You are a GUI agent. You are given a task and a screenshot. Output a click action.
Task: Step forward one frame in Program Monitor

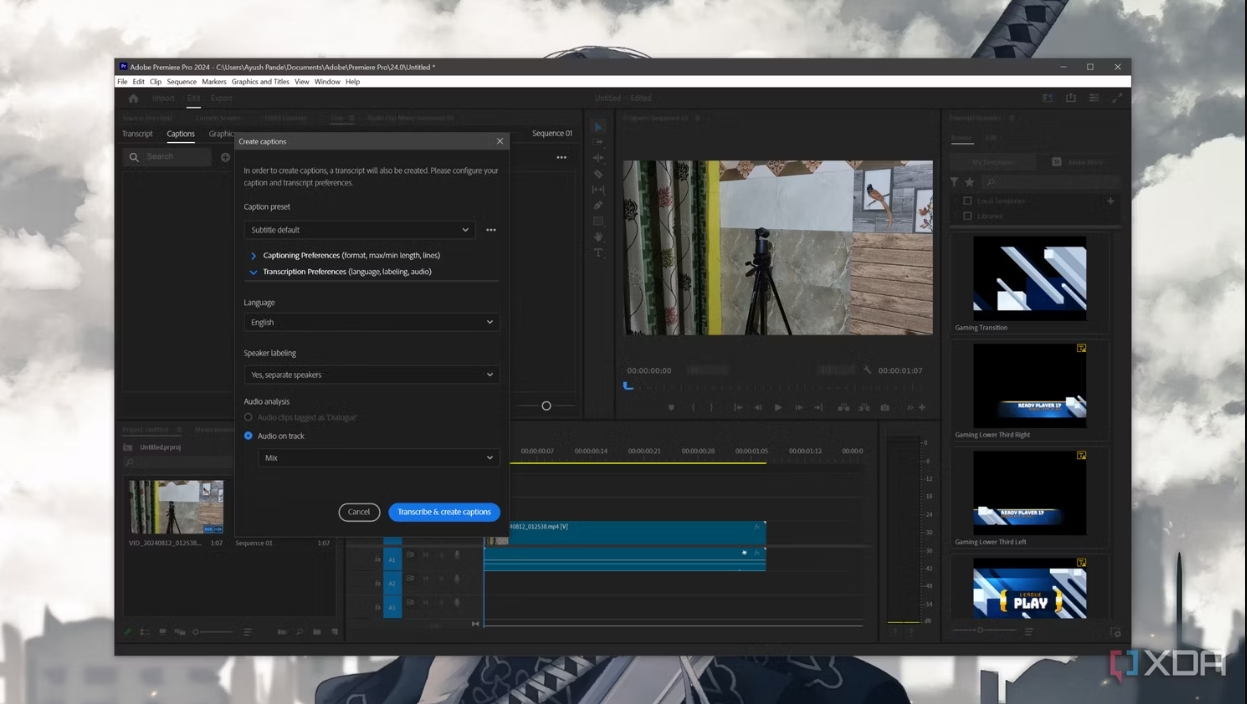[799, 408]
